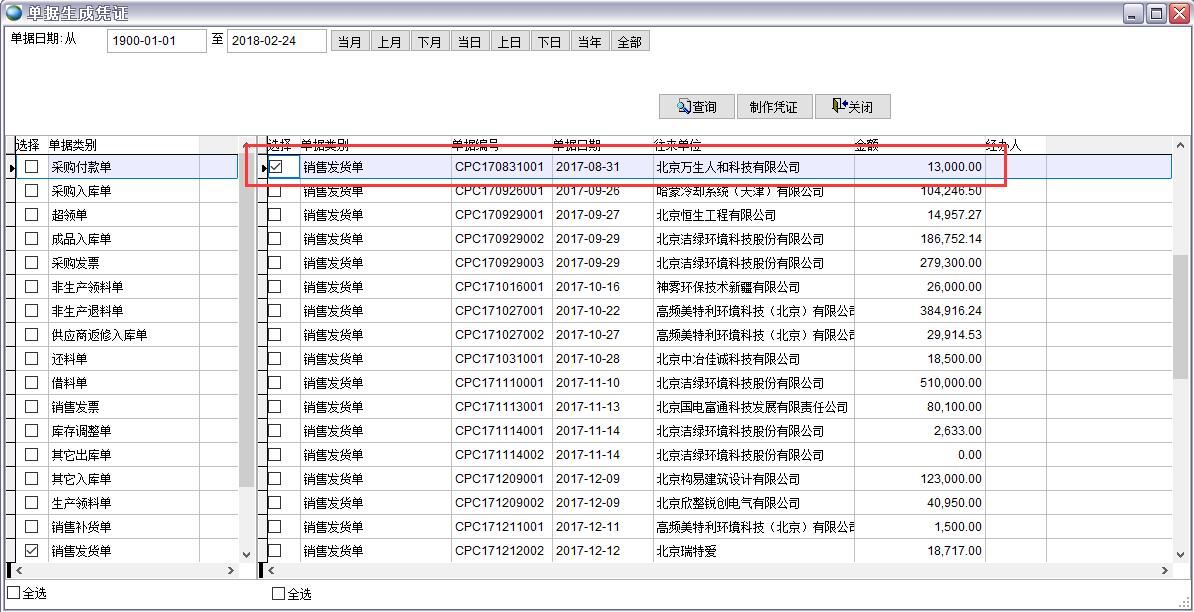This screenshot has height=612, width=1194.
Task: Sort by the 金额 column header
Action: point(866,145)
